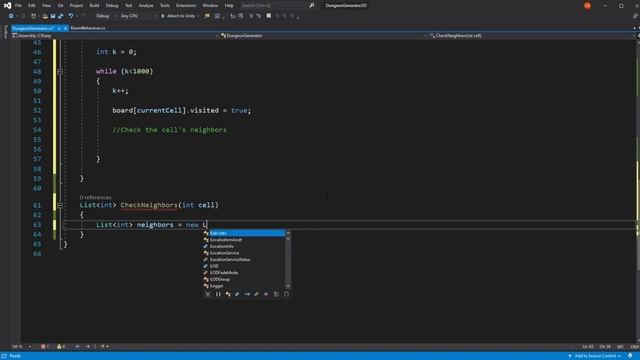The width and height of the screenshot is (640, 360).
Task: Open the Debug menu
Action: coord(112,6)
